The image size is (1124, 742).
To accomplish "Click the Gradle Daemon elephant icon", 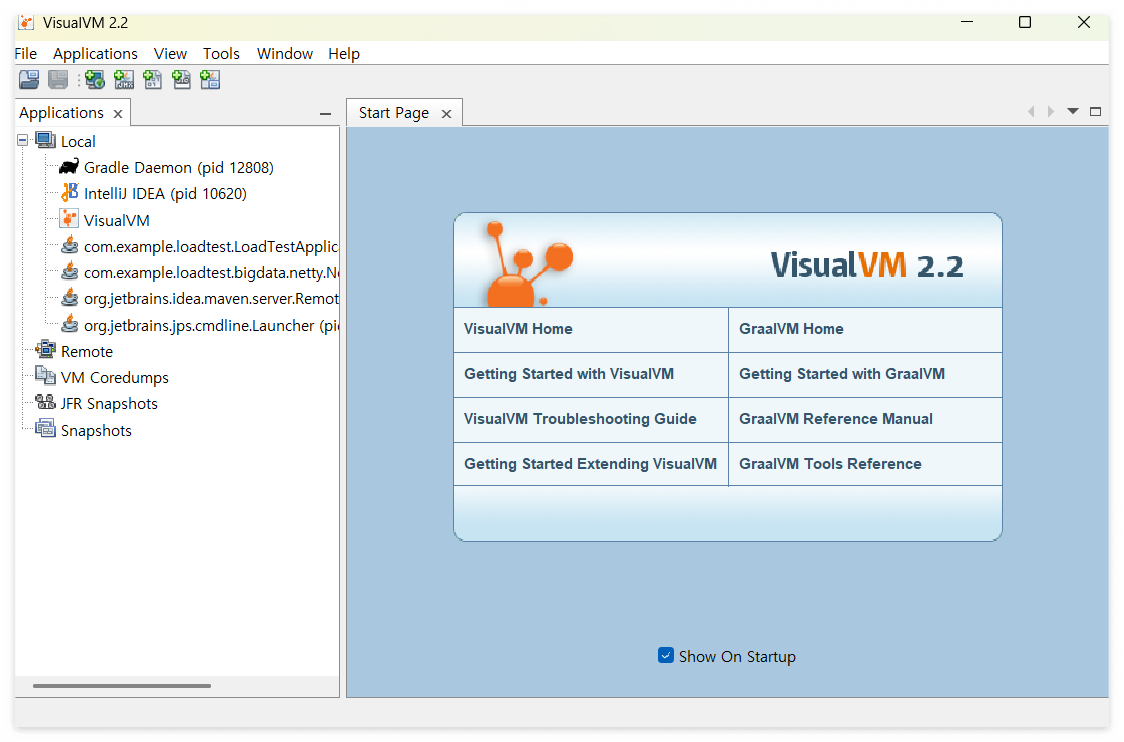I will pos(69,167).
